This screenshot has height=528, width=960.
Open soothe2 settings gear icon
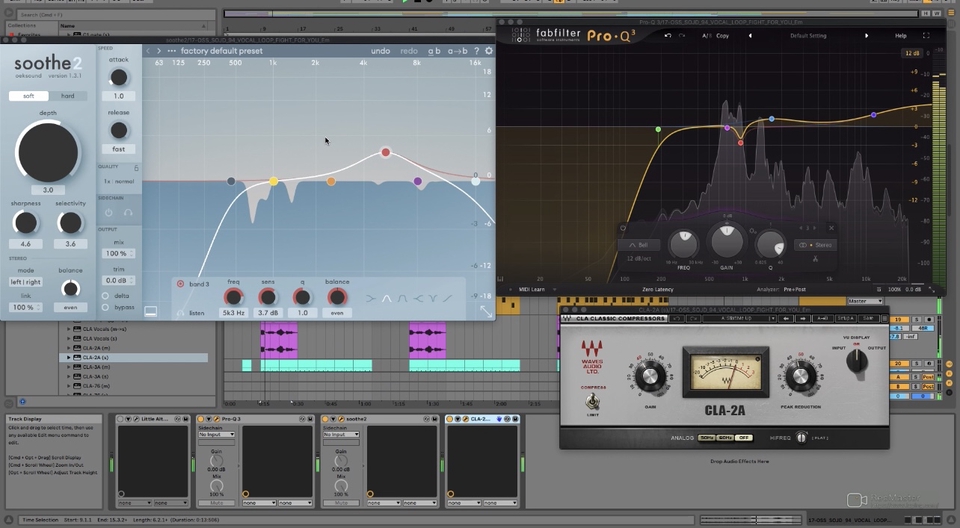click(489, 51)
